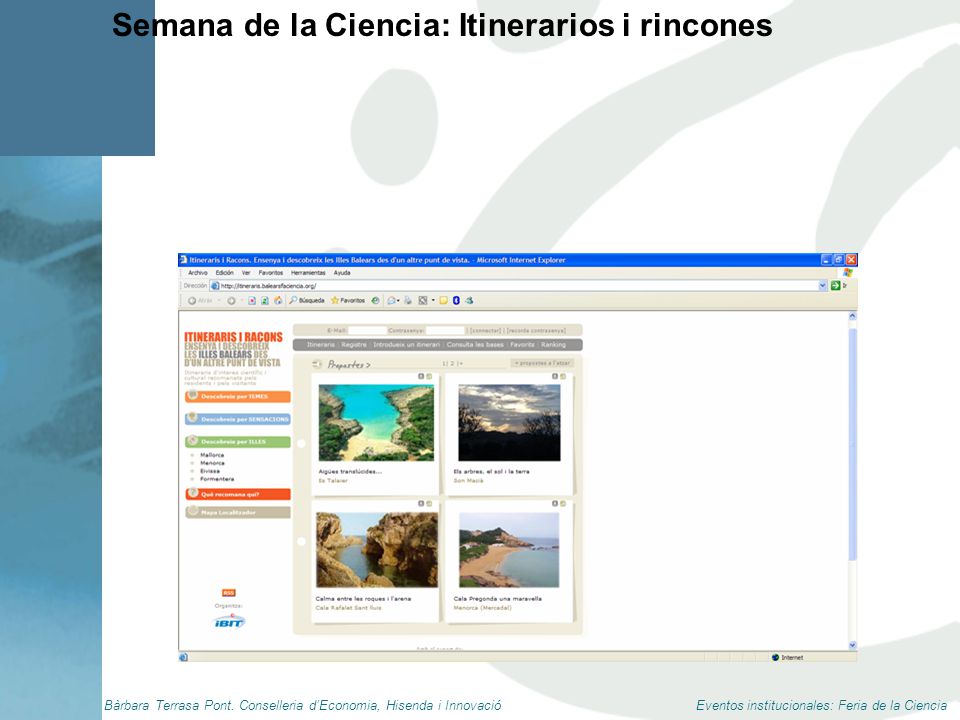The height and width of the screenshot is (720, 960).
Task: Click the recorda contrasenya link
Action: (x=535, y=331)
